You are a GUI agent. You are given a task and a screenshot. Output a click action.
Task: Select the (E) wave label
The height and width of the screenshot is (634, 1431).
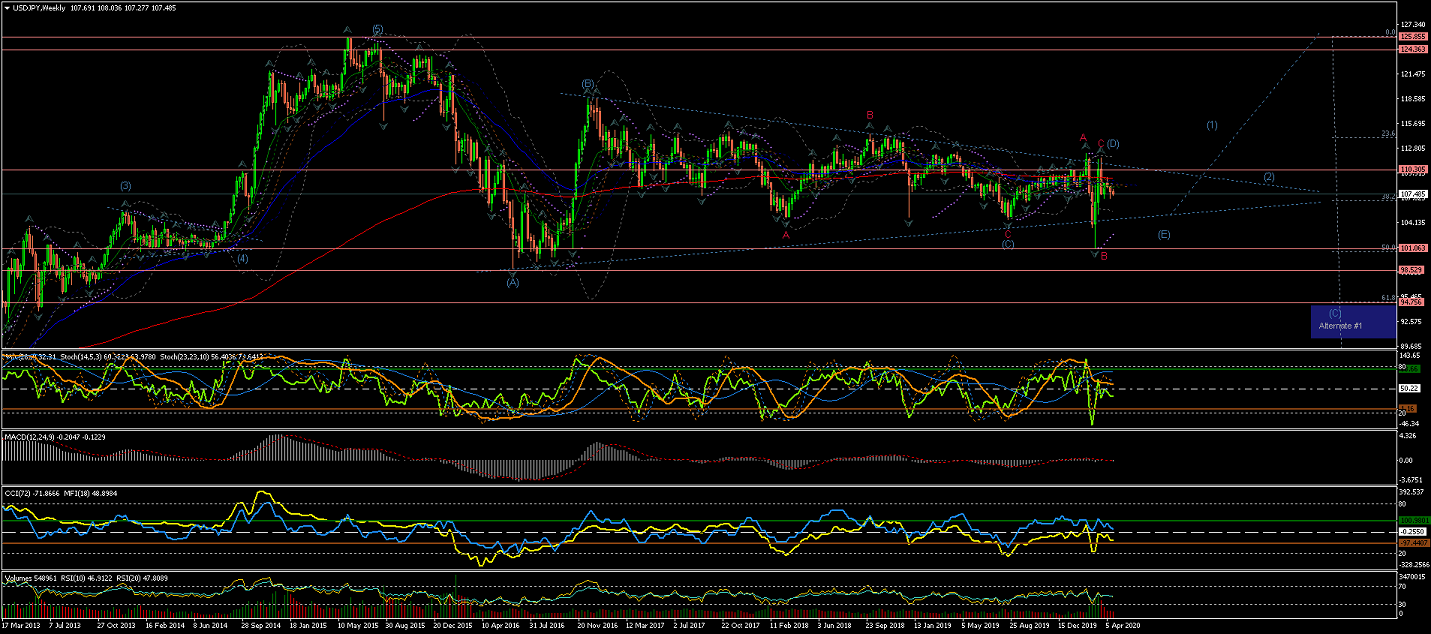(x=1164, y=234)
